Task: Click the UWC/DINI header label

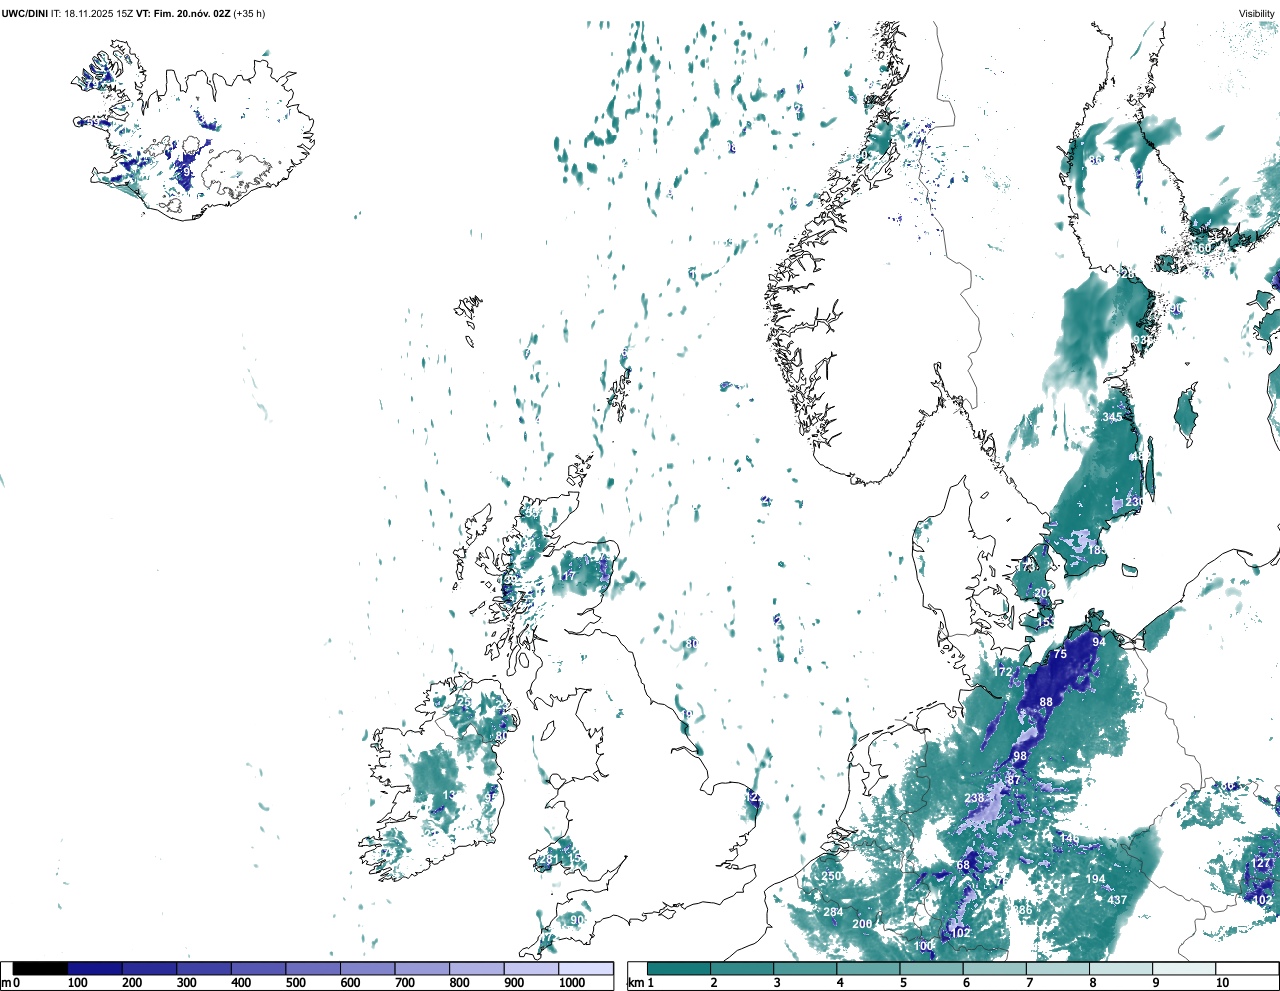Action: 25,13
